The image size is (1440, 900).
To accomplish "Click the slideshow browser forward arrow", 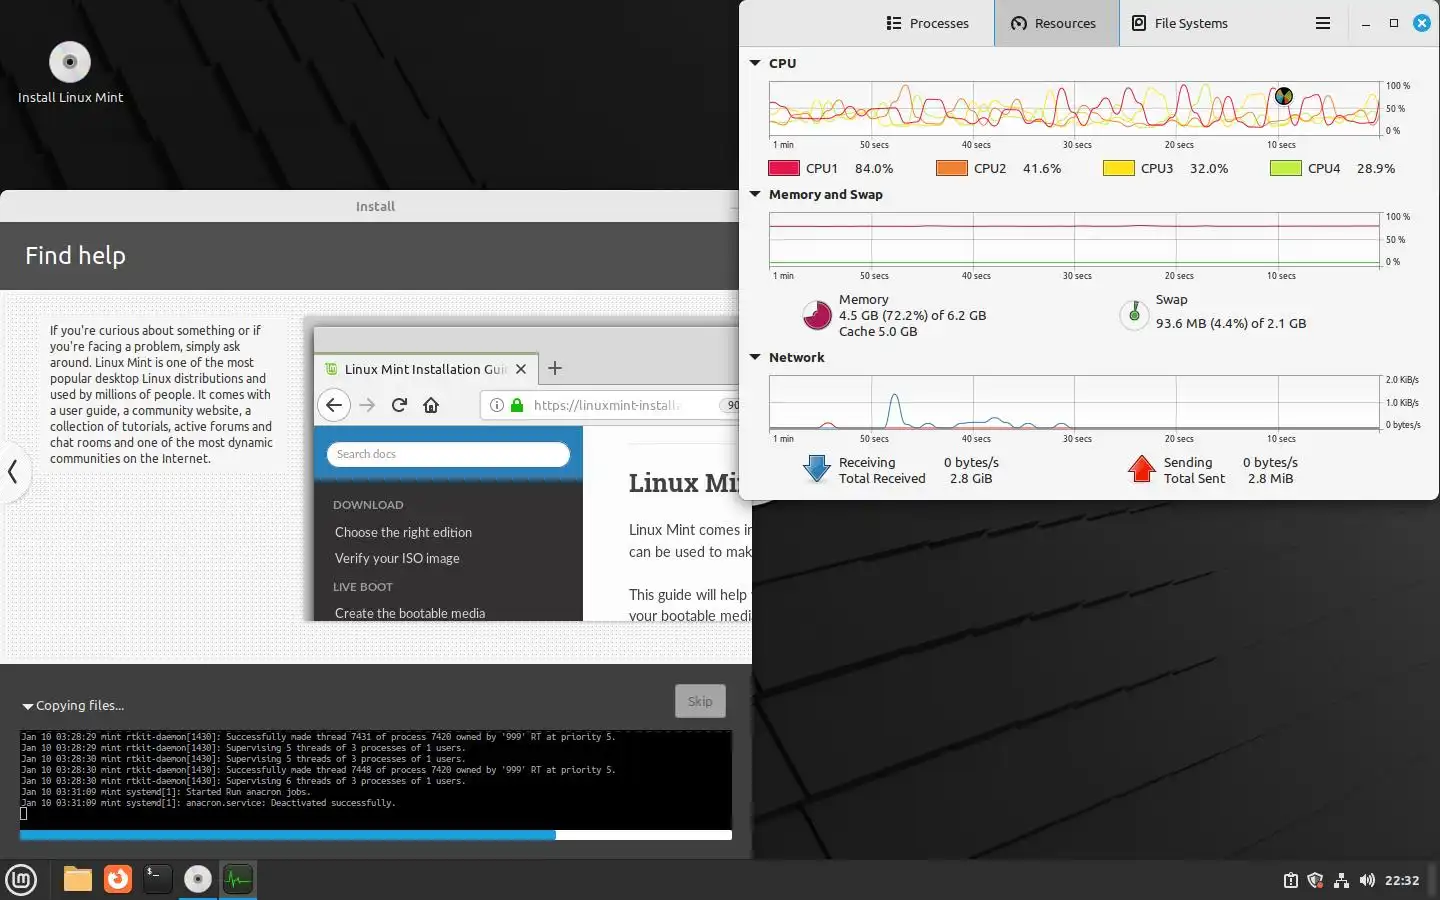I will [367, 405].
